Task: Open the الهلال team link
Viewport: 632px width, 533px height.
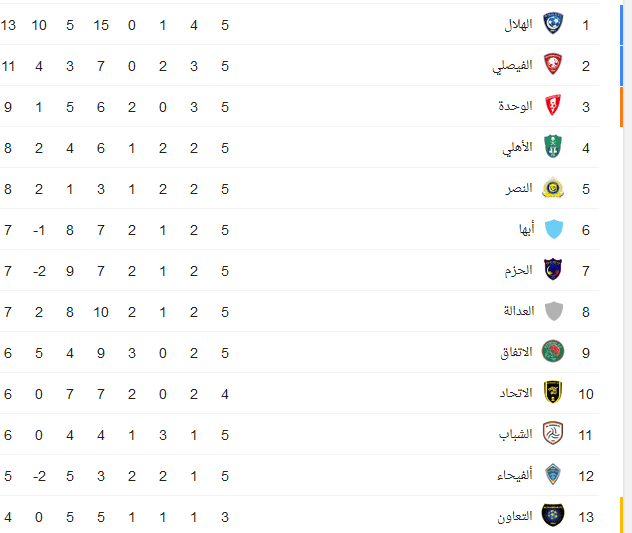Action: coord(518,25)
